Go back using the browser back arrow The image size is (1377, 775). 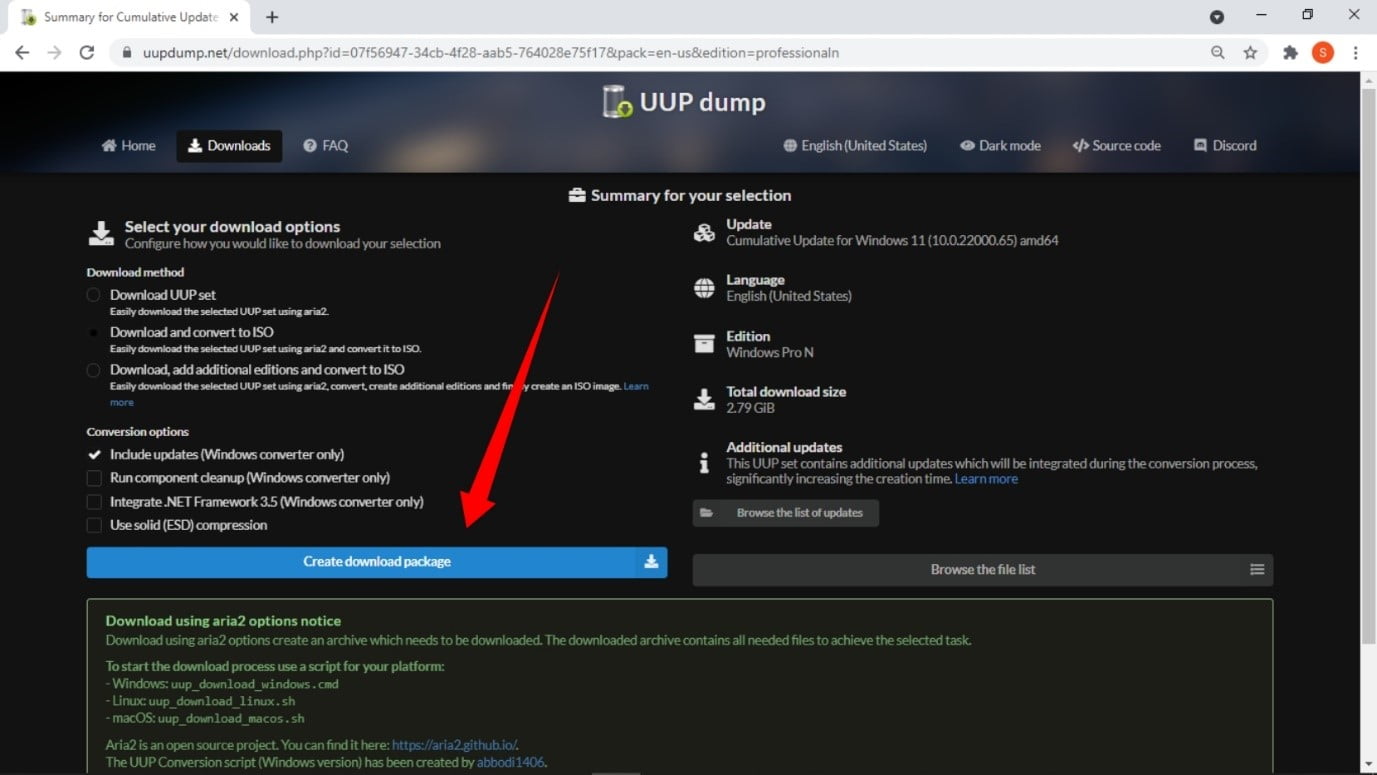pos(22,53)
